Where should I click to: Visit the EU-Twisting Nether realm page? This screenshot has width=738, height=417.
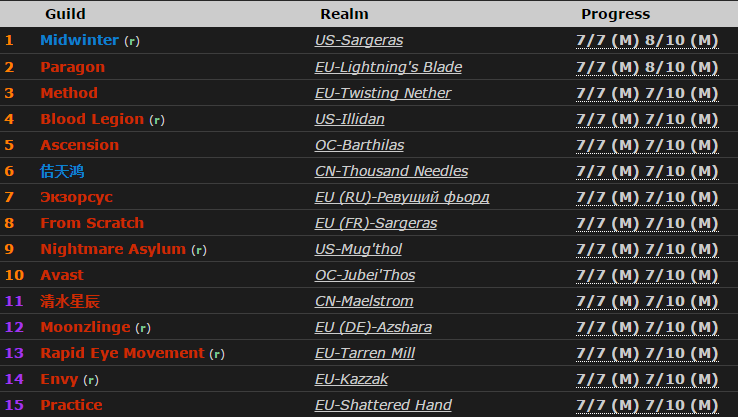(382, 93)
